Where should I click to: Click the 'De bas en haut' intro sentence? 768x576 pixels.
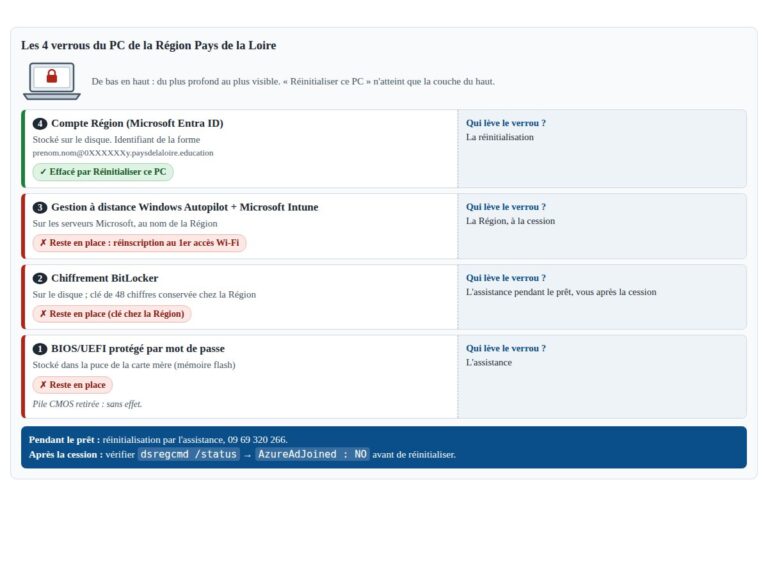coord(293,82)
